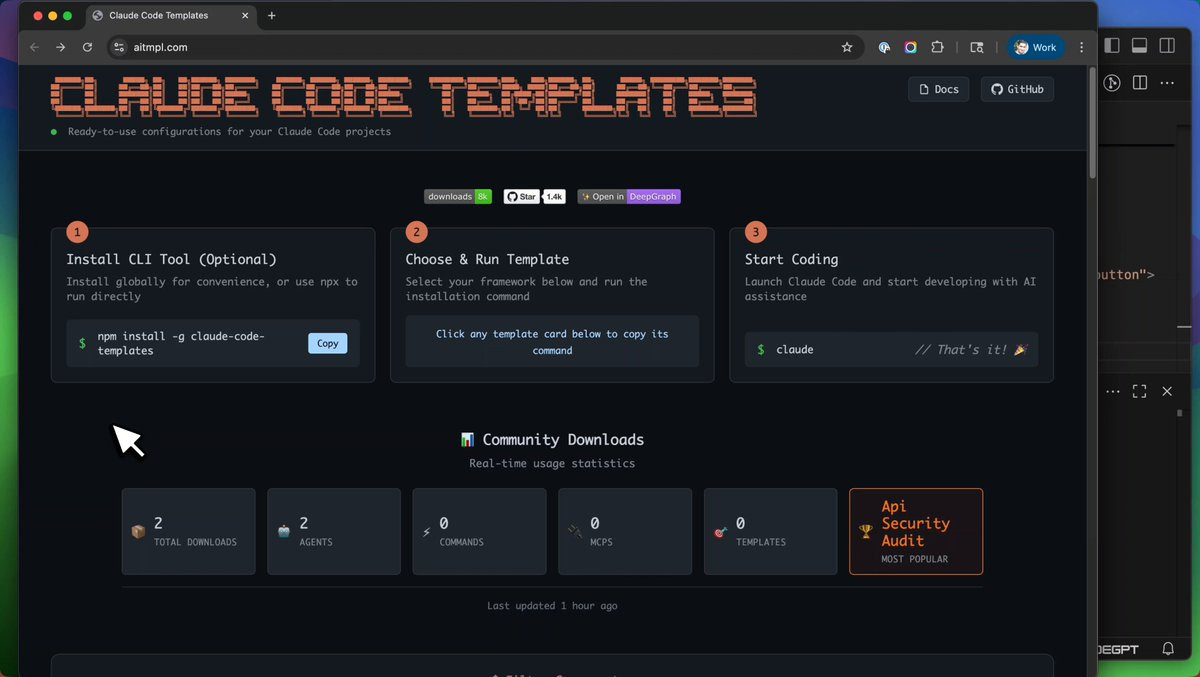Click the MCPs stat card

pyautogui.click(x=625, y=531)
